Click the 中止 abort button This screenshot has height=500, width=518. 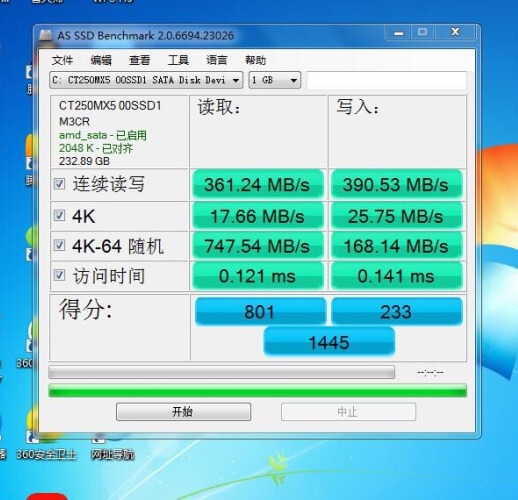(348, 412)
